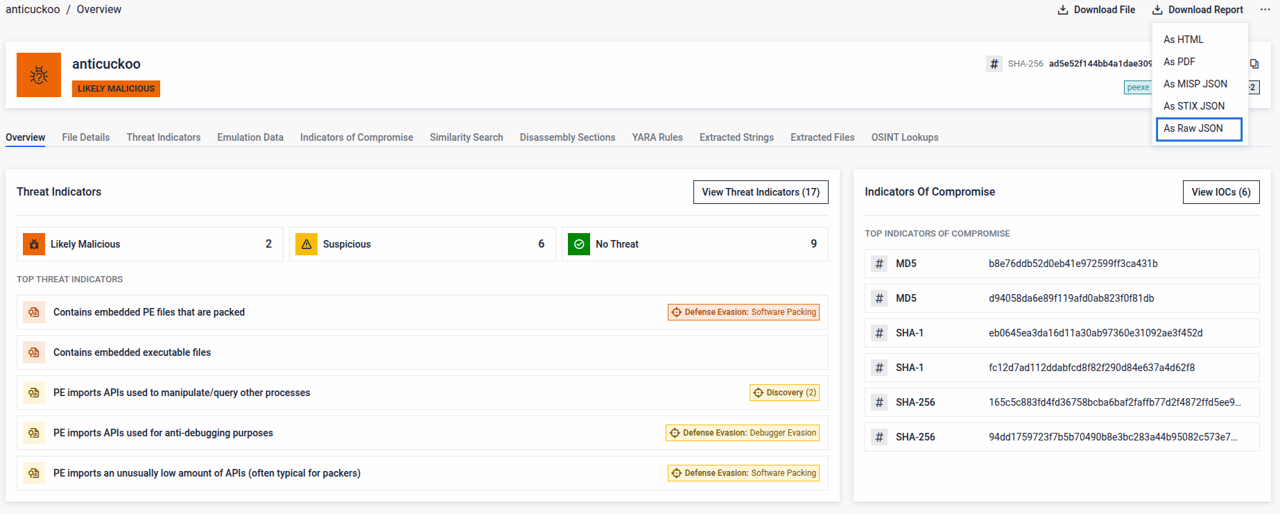
Task: Open the Download Report dropdown
Action: pyautogui.click(x=1197, y=10)
